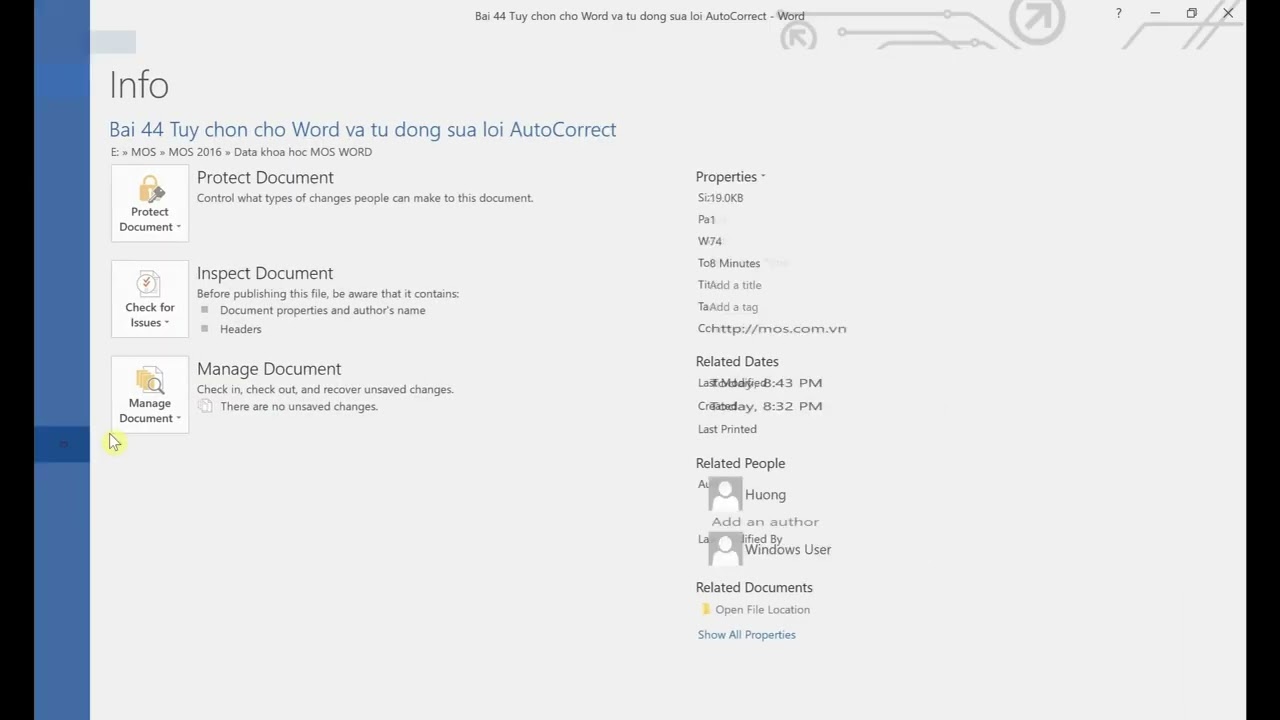Screen dimensions: 1280x720
Task: Click 'Document properties and author's name' item
Action: click(x=322, y=310)
